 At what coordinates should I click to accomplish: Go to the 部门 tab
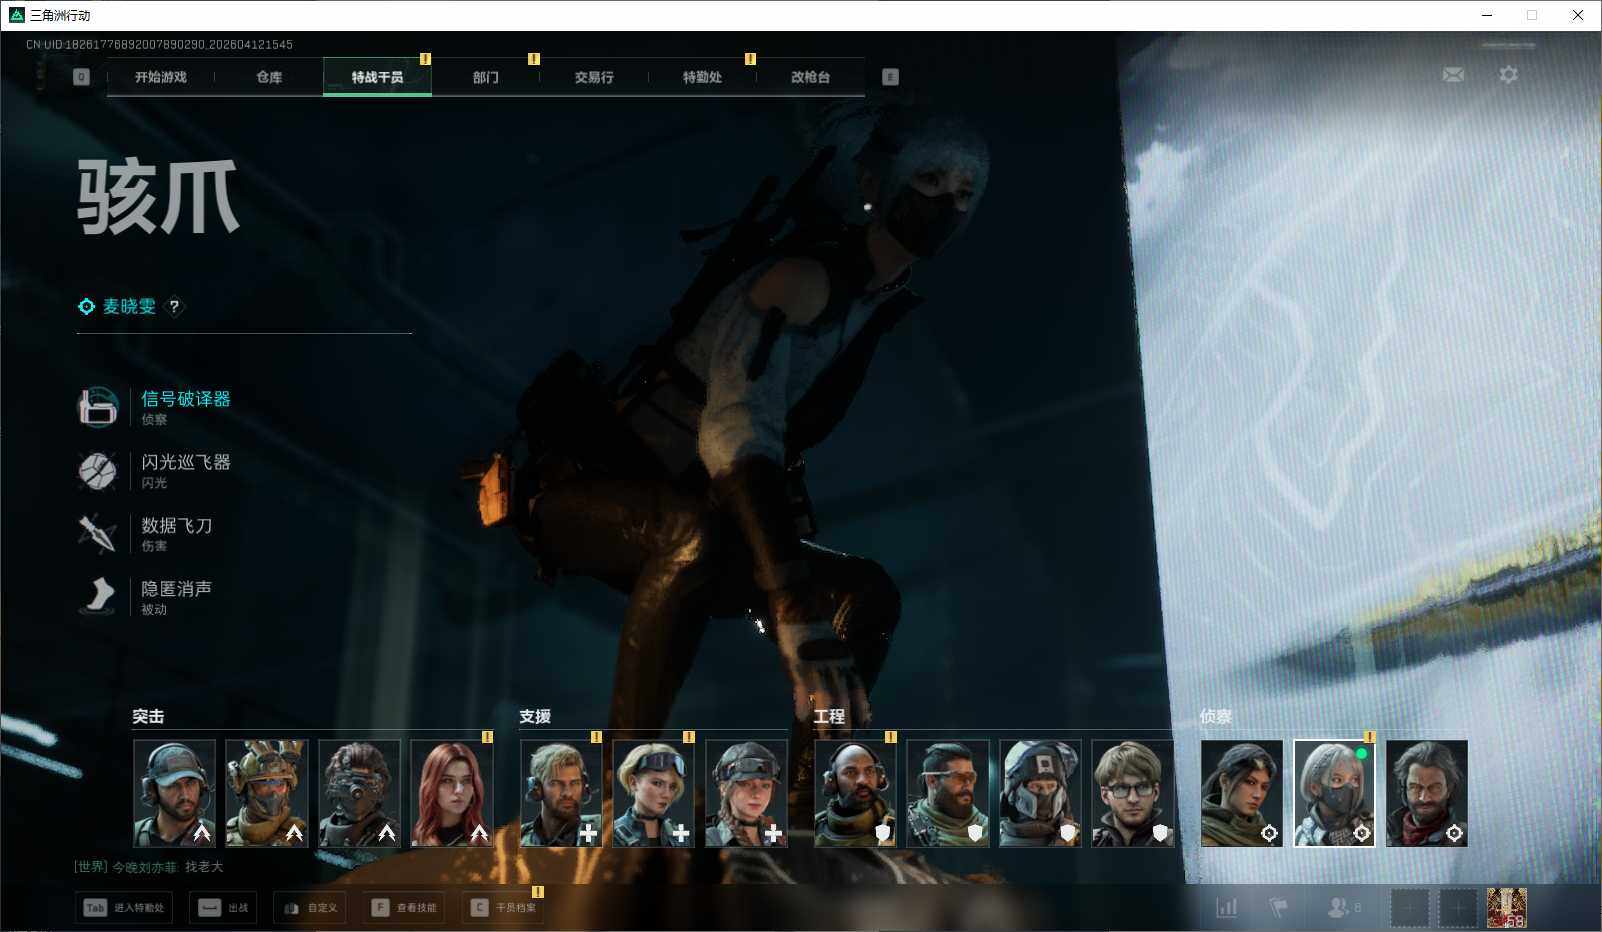click(486, 77)
